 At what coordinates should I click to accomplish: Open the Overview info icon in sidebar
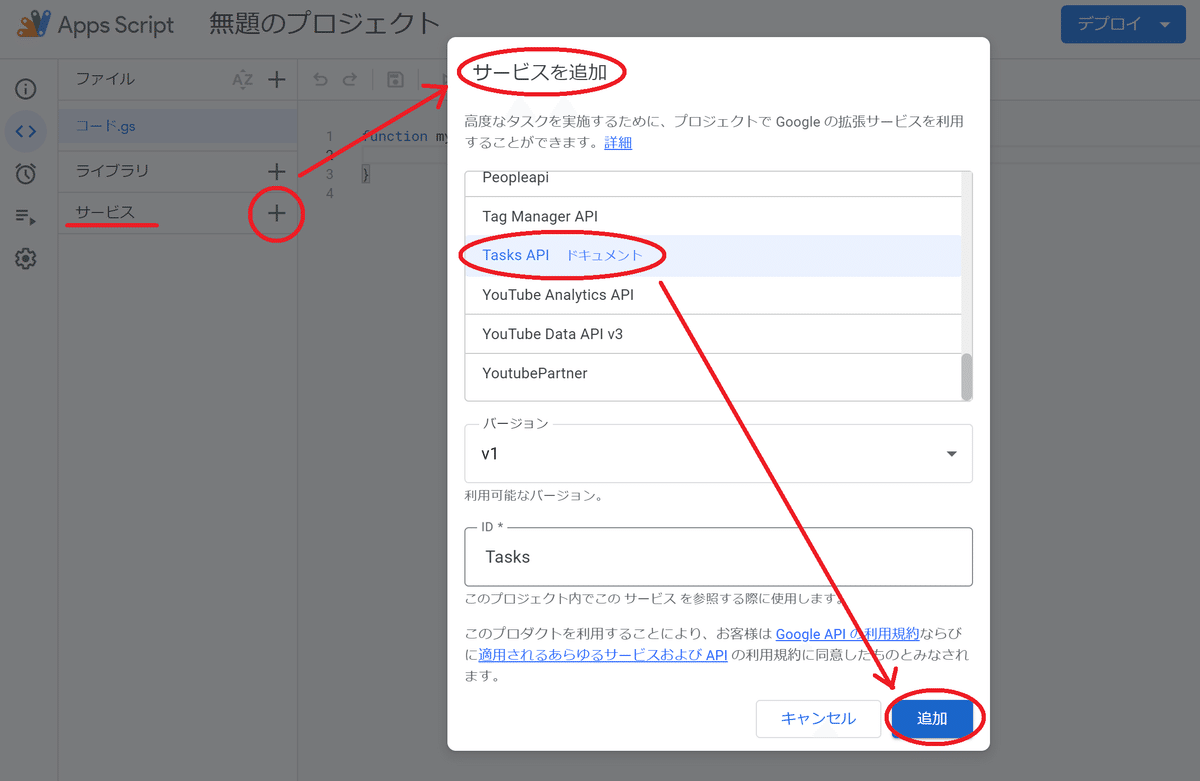pos(26,88)
